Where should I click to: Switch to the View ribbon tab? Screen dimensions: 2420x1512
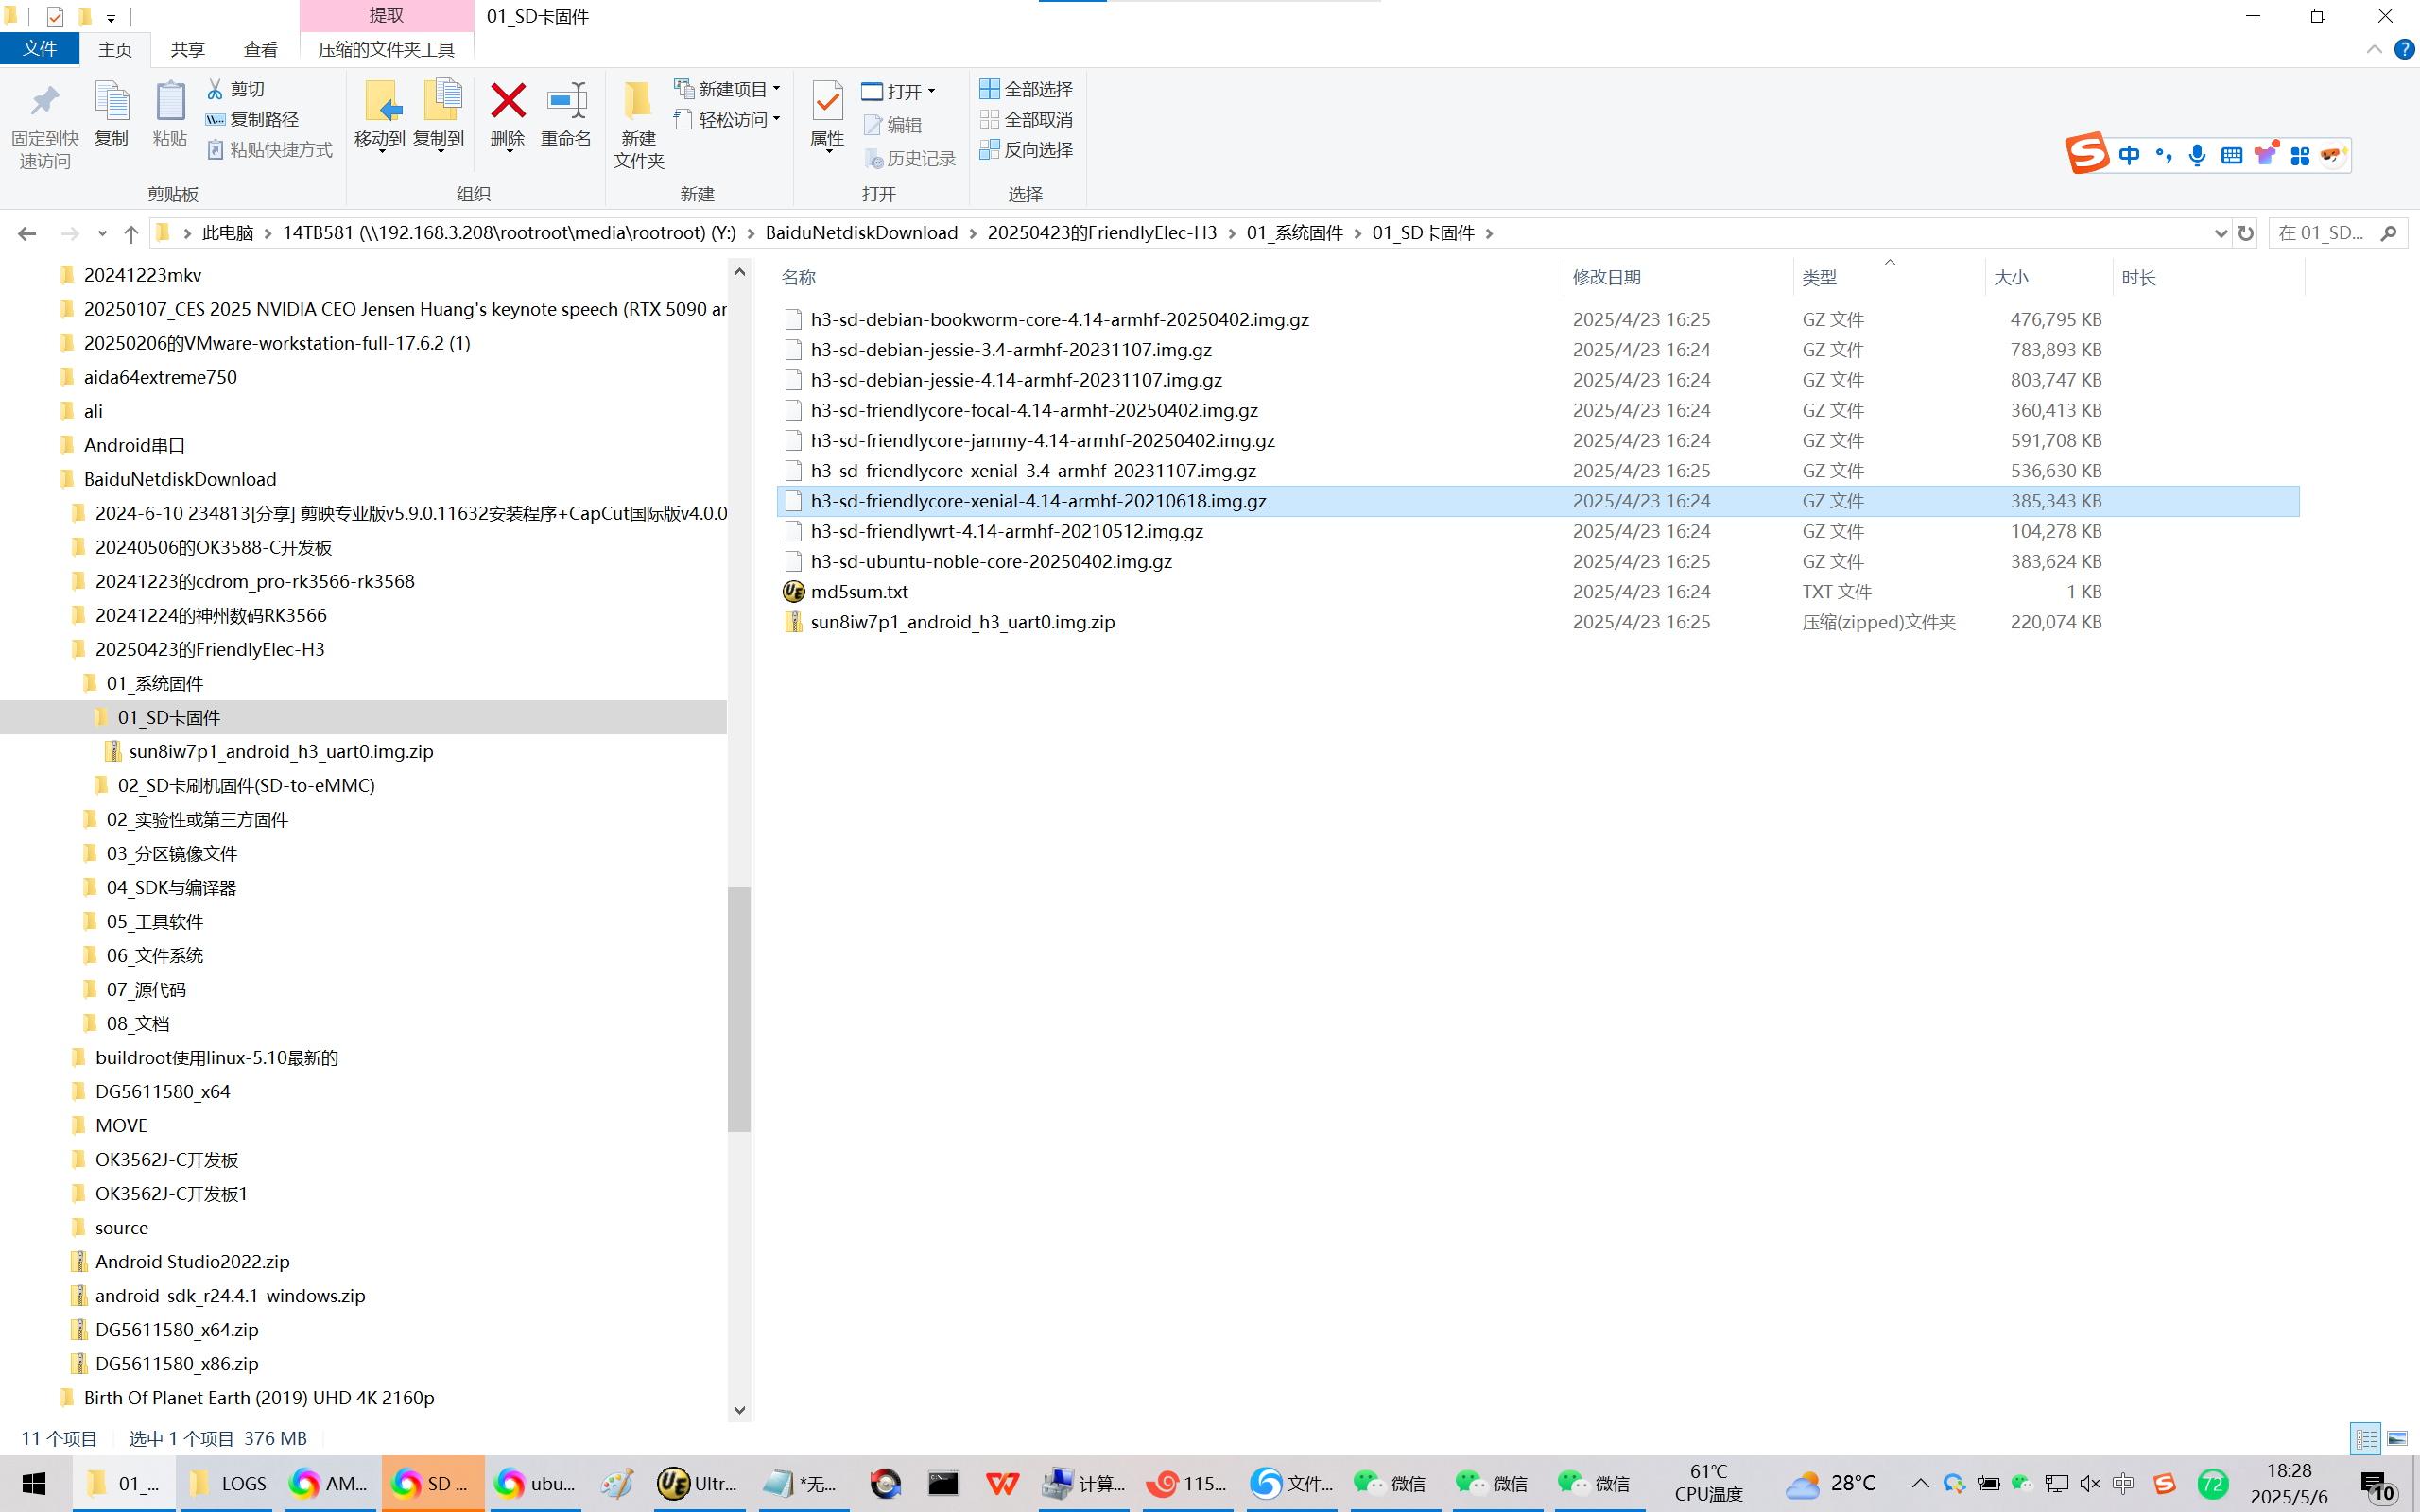(x=260, y=49)
